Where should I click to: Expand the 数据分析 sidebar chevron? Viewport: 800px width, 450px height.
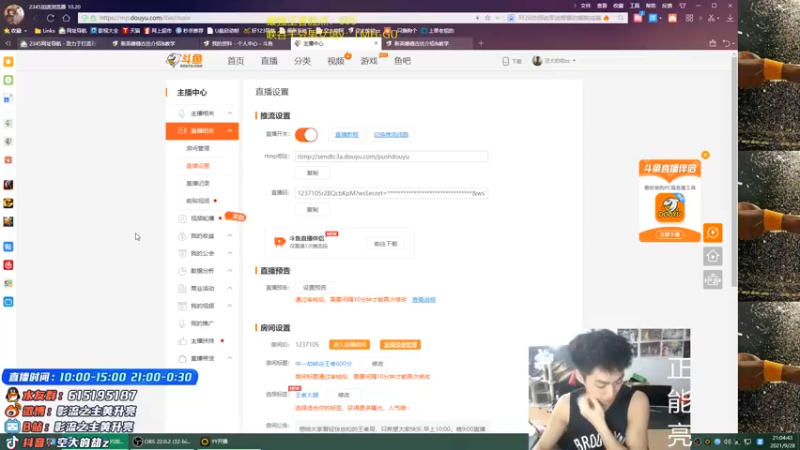coord(230,271)
